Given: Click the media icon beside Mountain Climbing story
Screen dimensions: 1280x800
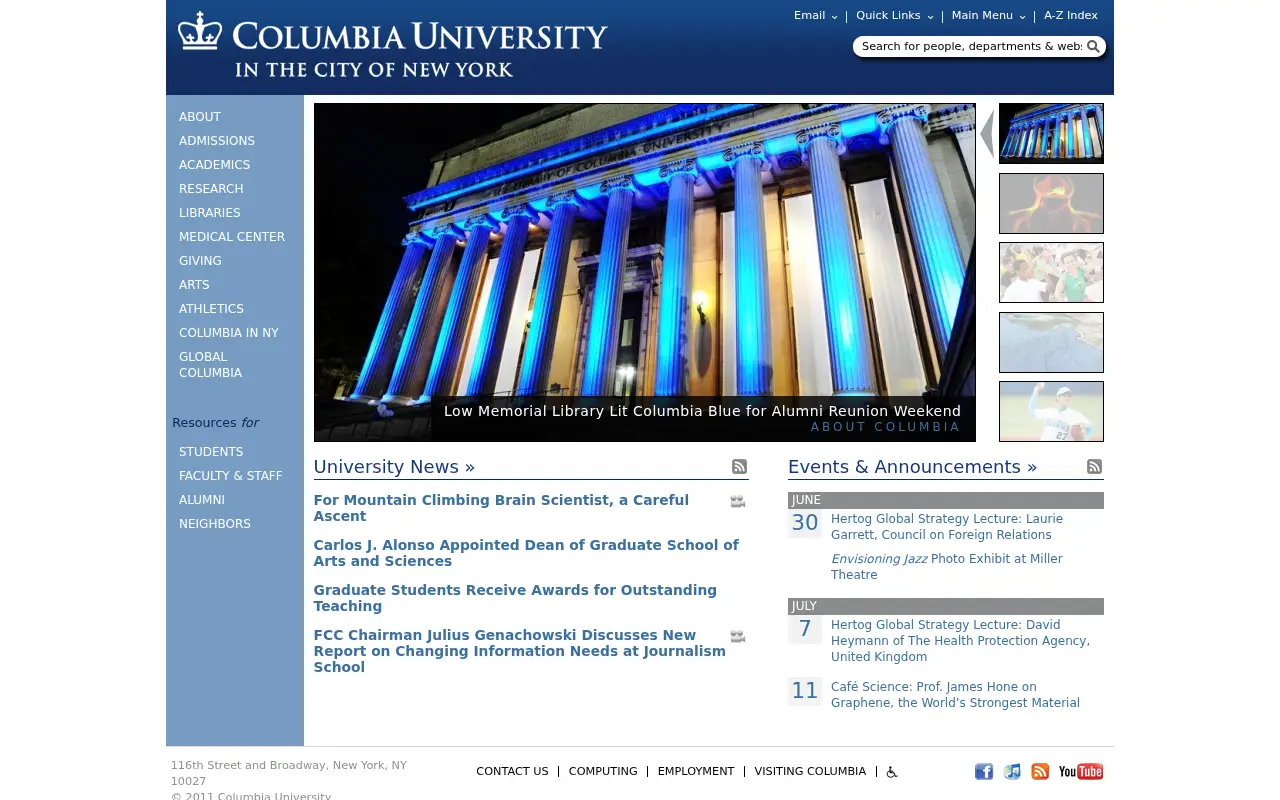Looking at the screenshot, I should click(x=737, y=502).
